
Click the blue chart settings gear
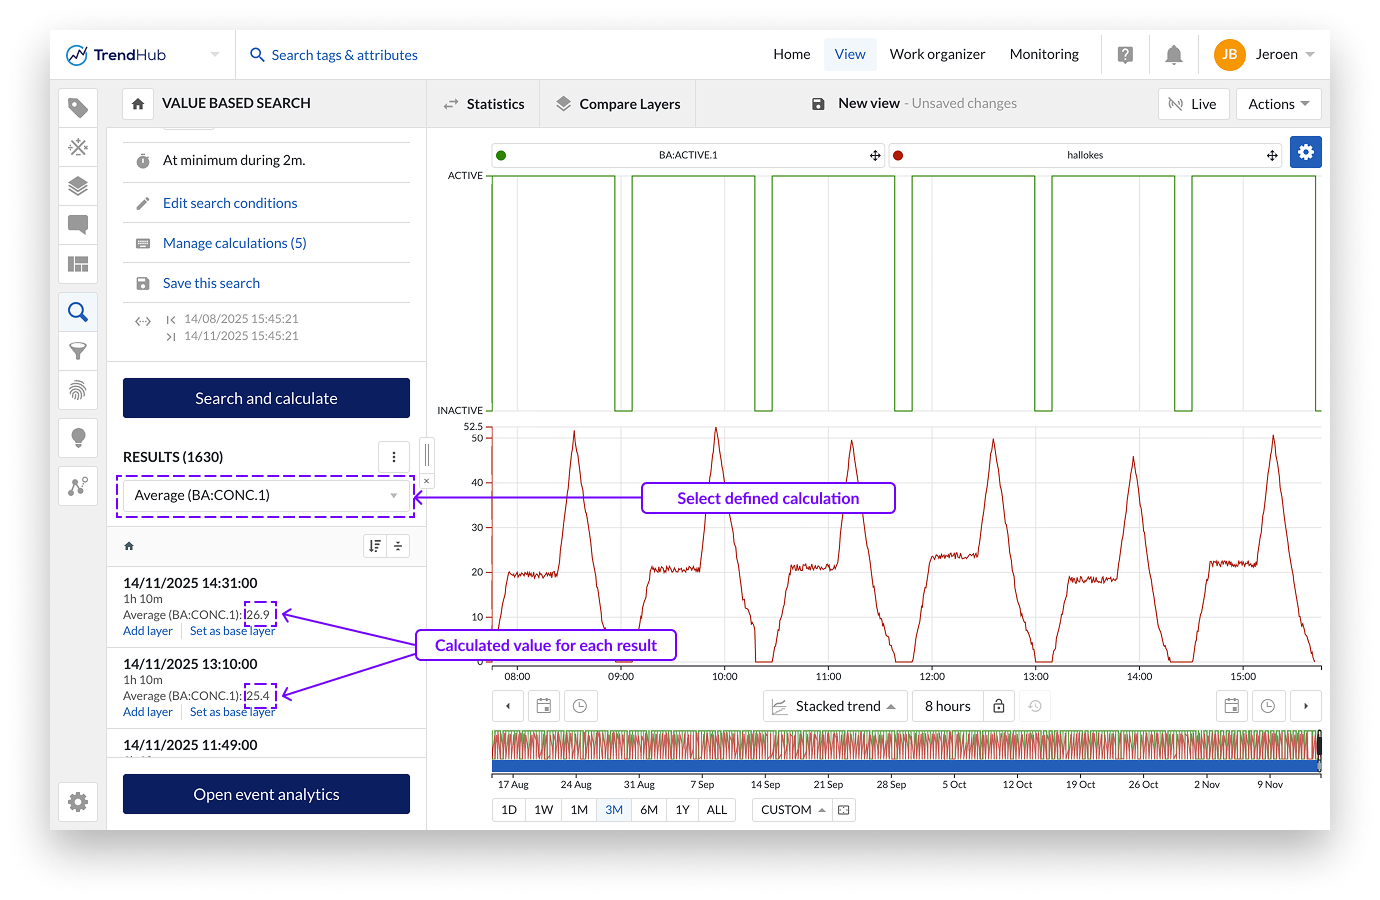point(1305,152)
